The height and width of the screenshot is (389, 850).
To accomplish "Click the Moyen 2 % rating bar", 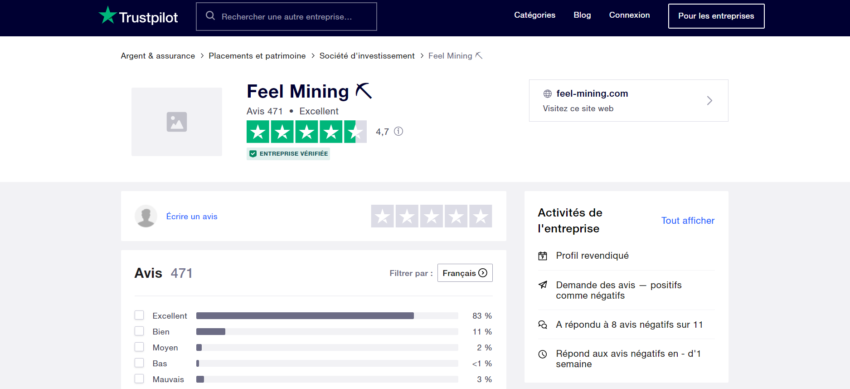I will (327, 347).
